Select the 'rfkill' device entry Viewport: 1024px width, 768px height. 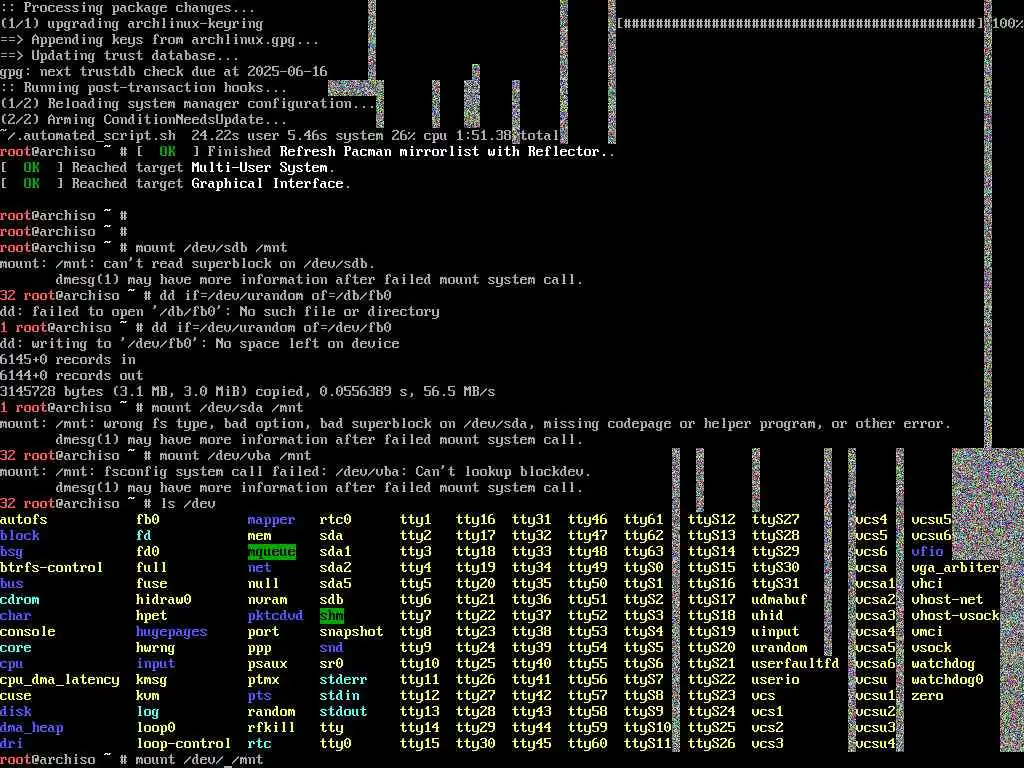tap(271, 728)
